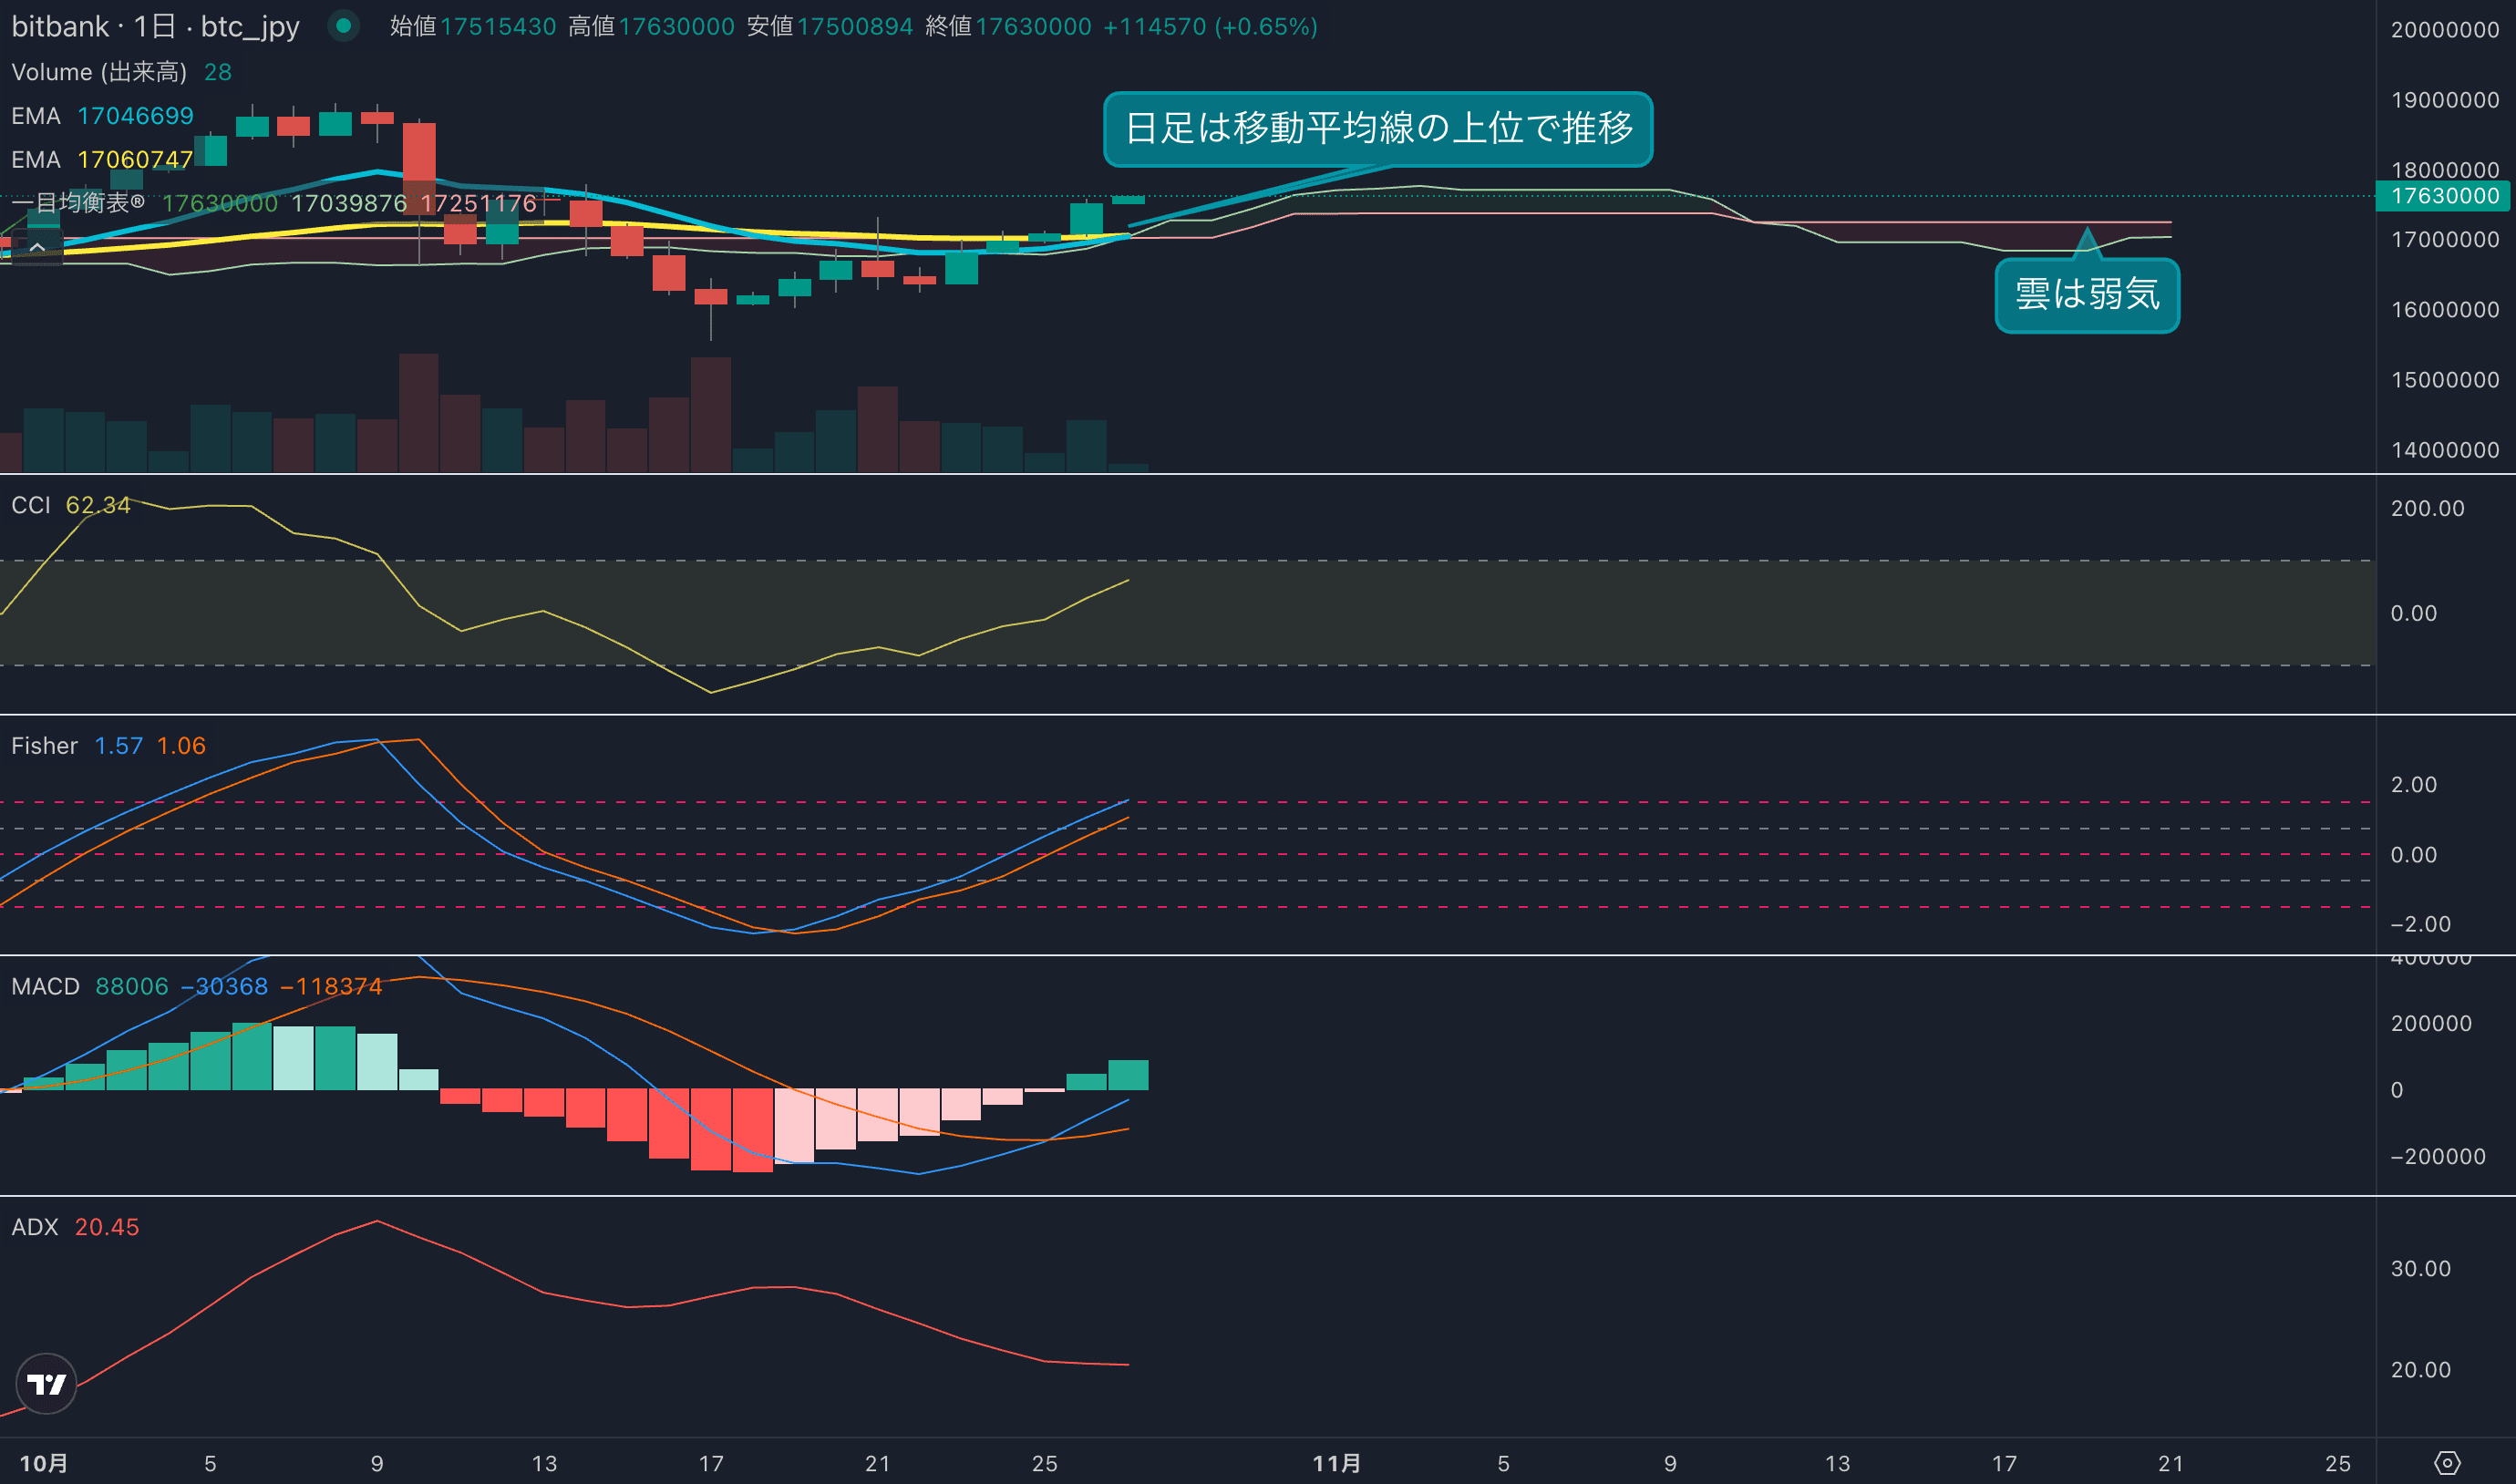Collapse the indicator legend with chevron
This screenshot has height=1484, width=2516.
coord(37,246)
